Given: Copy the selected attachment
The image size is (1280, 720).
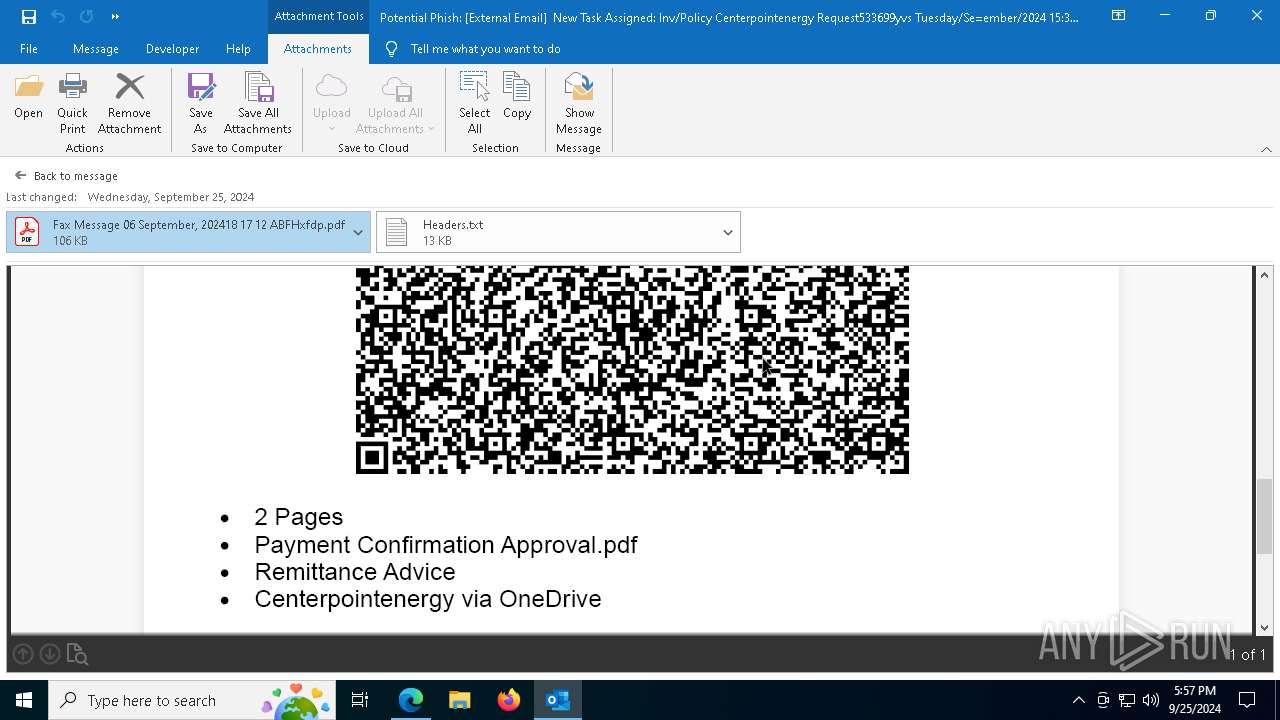Looking at the screenshot, I should coord(517,98).
